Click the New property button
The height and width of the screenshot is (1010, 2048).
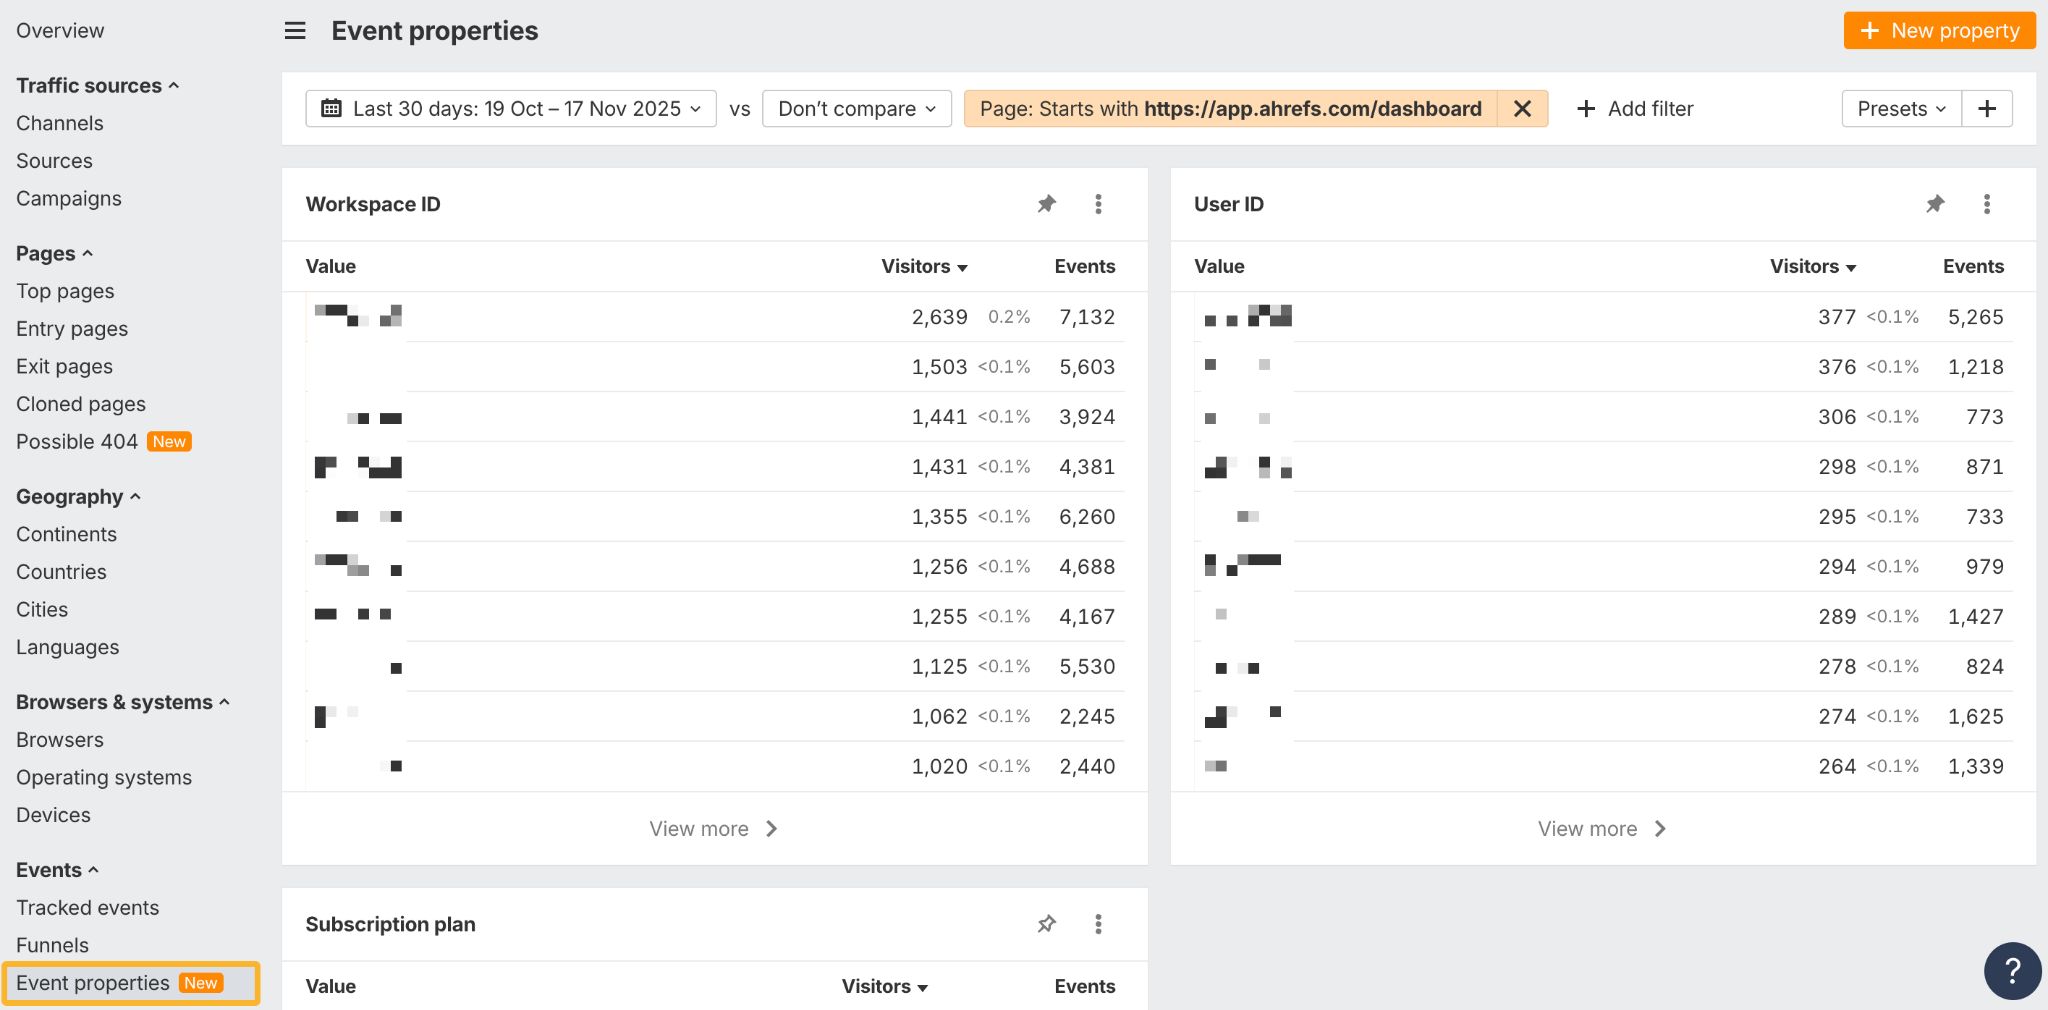pos(1939,31)
